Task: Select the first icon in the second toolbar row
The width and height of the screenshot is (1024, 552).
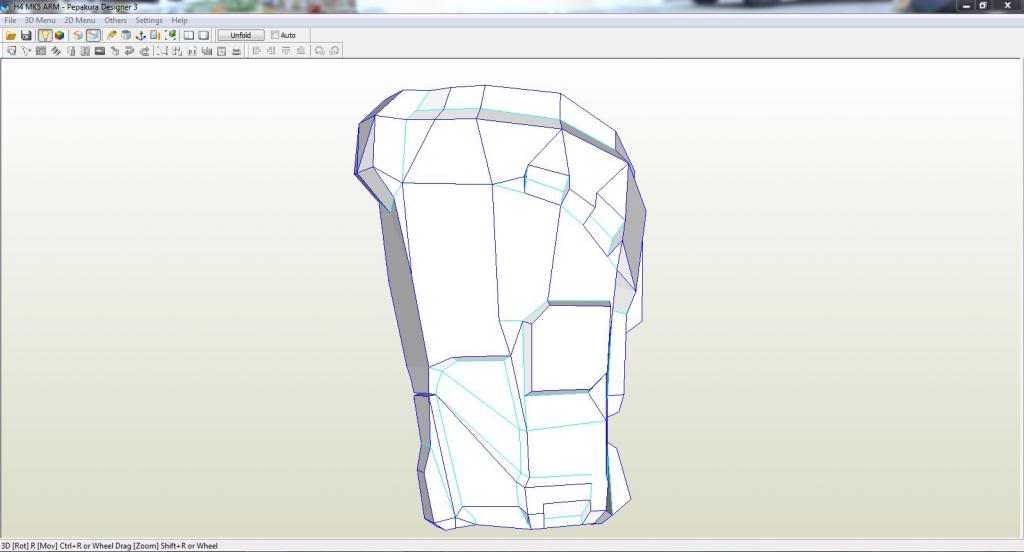Action: click(x=11, y=51)
